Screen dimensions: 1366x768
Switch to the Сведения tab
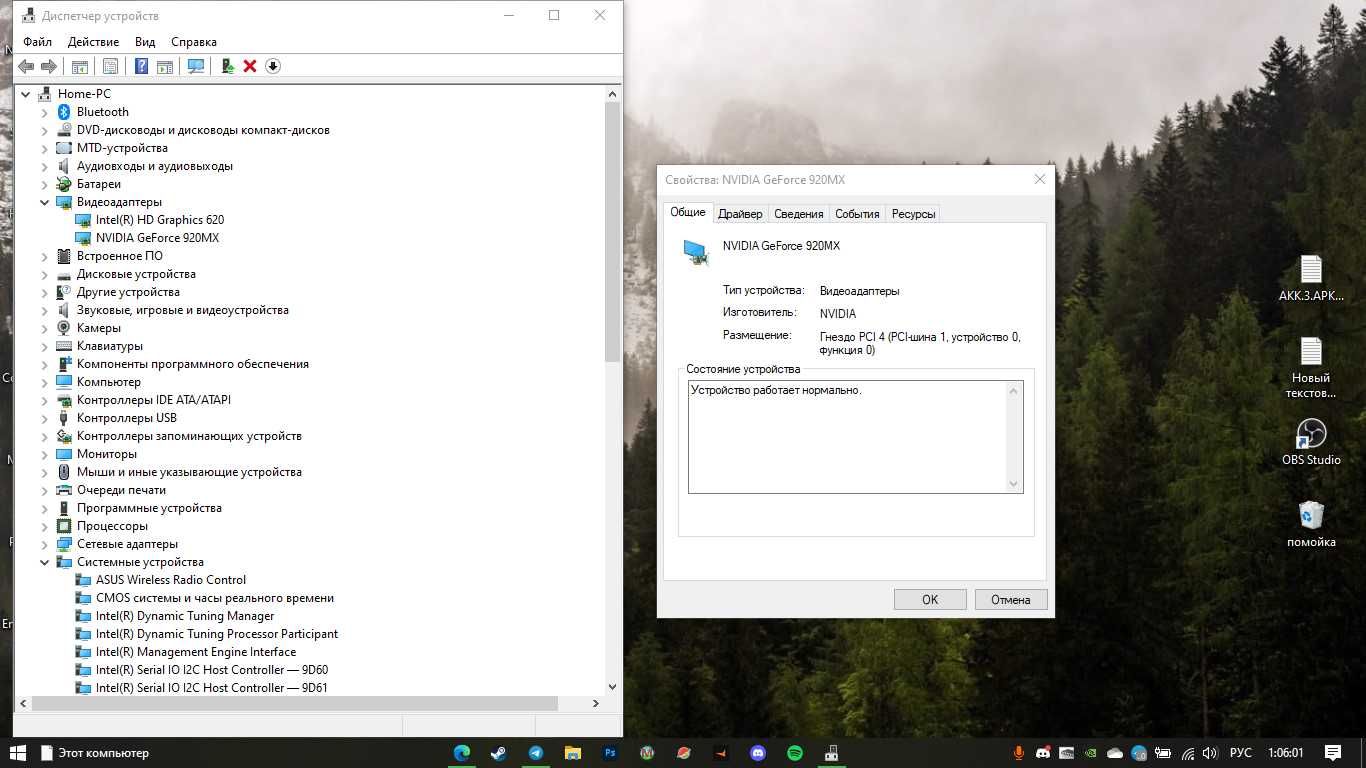pyautogui.click(x=799, y=214)
